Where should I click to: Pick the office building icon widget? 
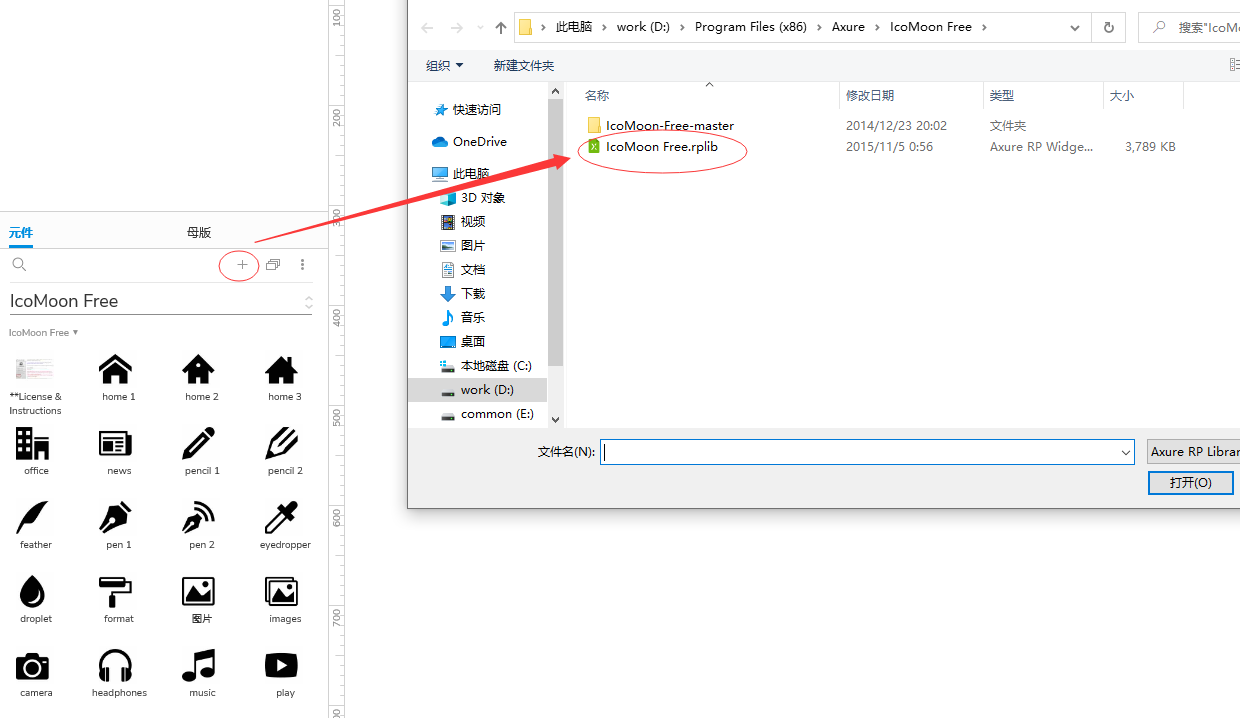click(x=33, y=444)
